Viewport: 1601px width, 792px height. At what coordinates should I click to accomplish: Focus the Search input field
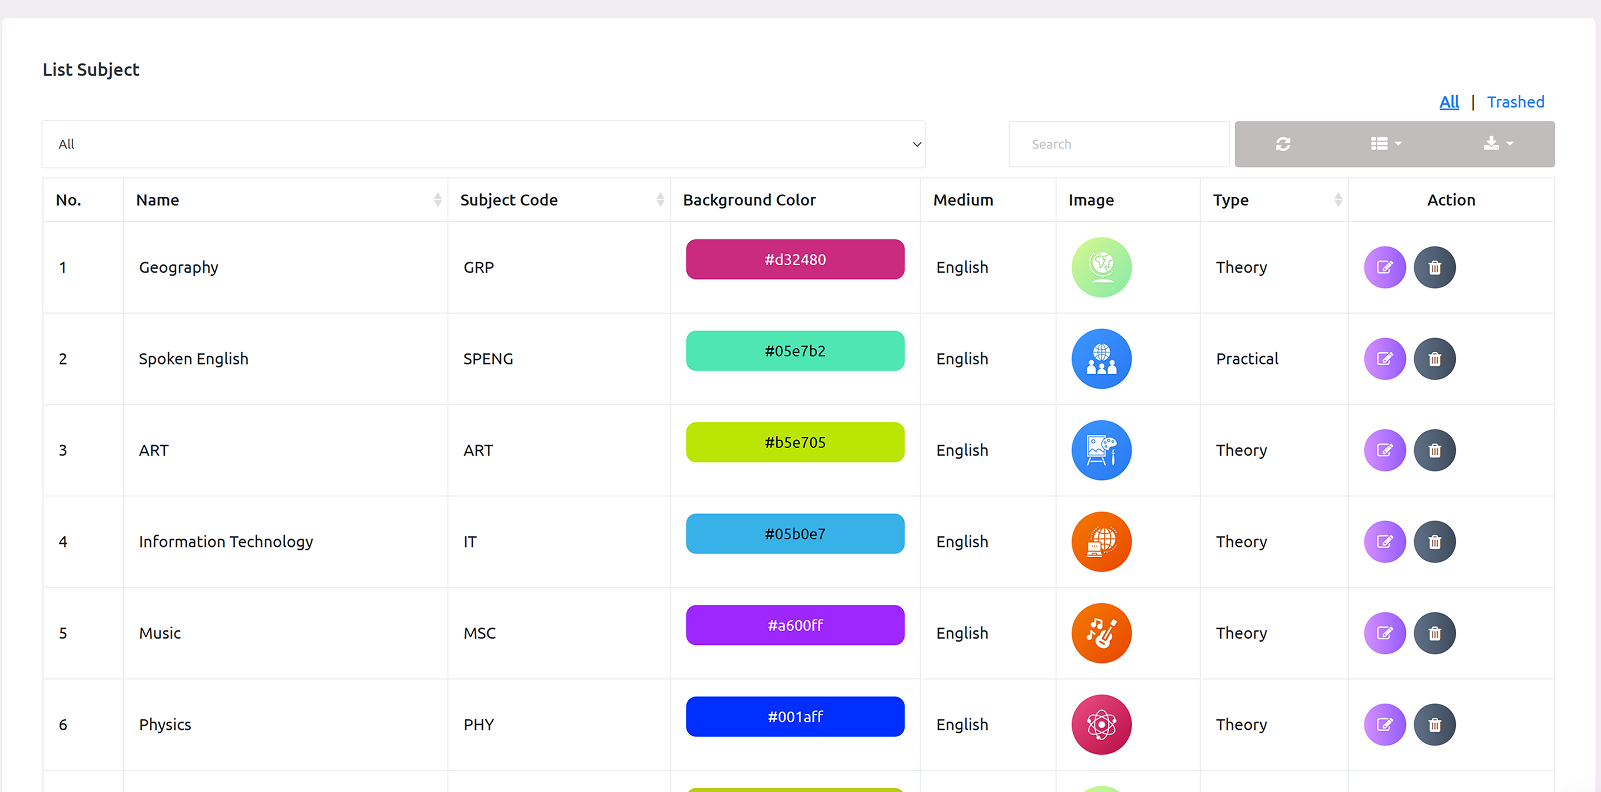click(x=1119, y=144)
